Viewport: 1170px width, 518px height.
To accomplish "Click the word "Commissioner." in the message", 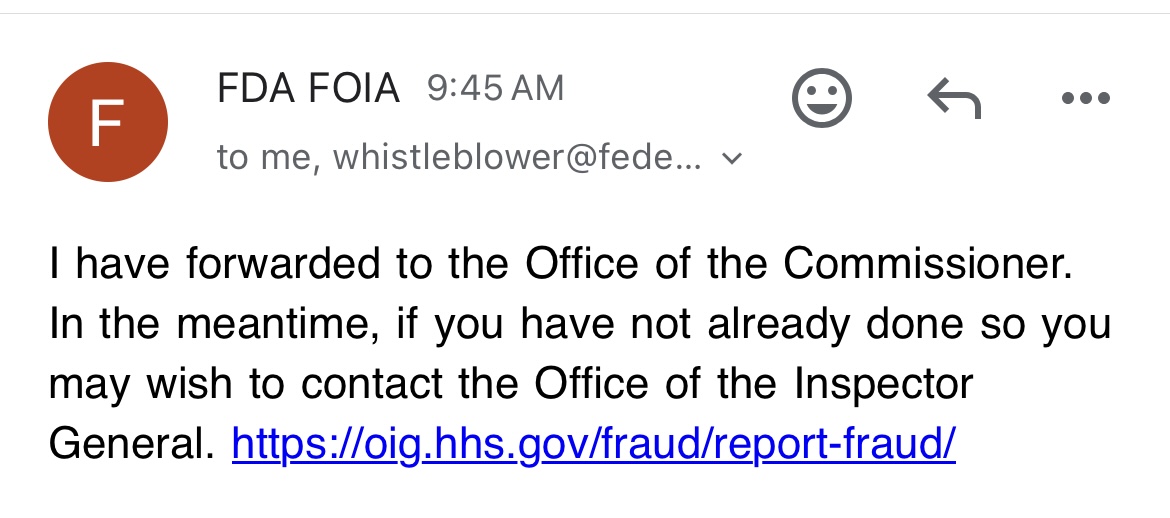I will (x=928, y=264).
